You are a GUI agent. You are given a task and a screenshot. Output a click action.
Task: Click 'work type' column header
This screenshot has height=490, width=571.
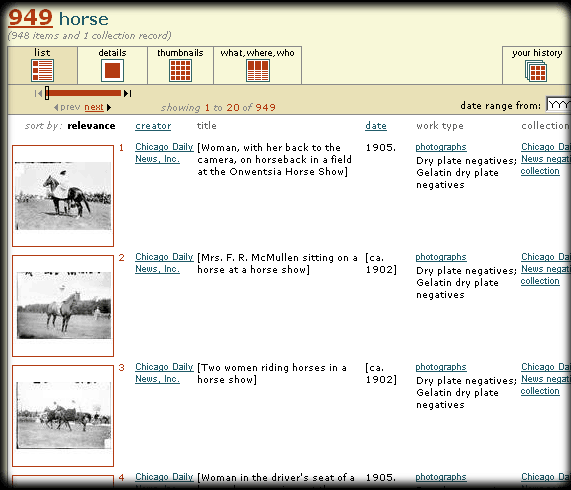point(440,126)
